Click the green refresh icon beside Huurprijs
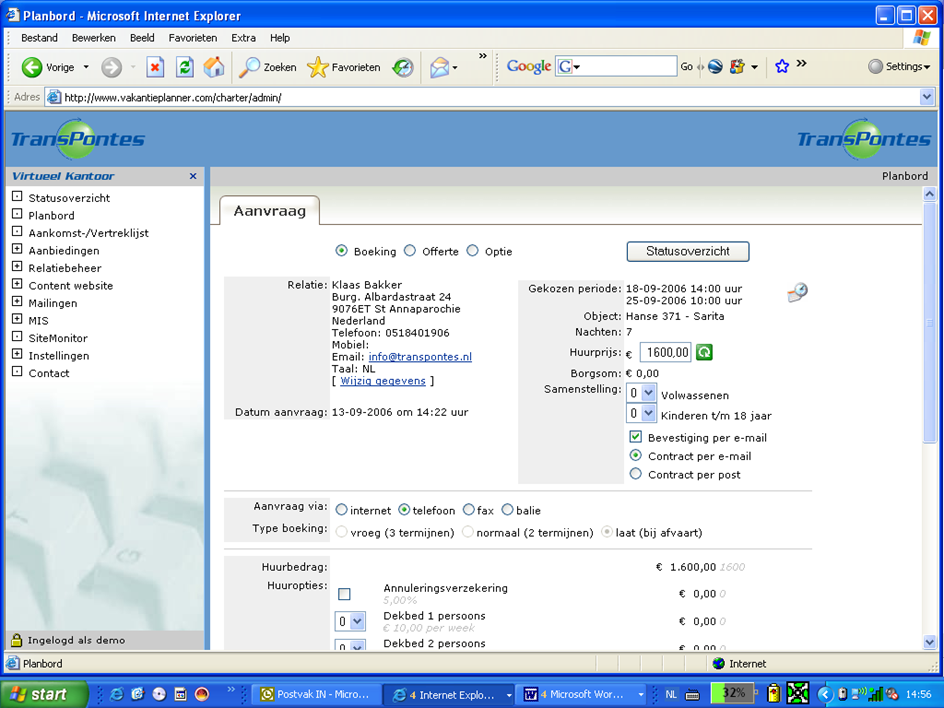944x708 pixels. pos(704,352)
